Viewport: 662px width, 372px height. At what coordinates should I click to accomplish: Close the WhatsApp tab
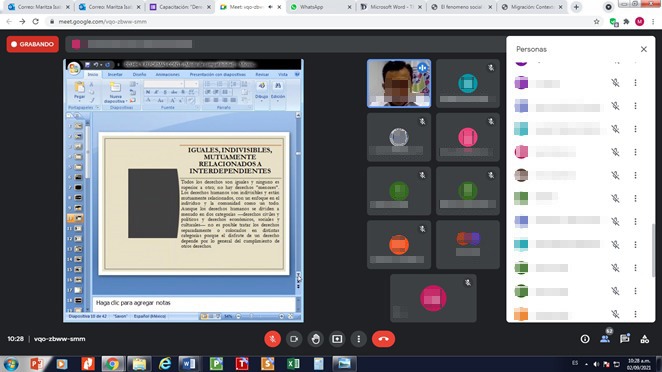click(x=349, y=7)
